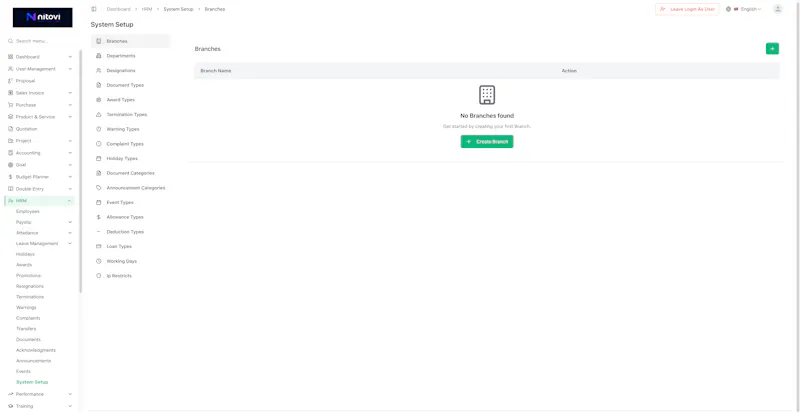
Task: Open Awards in the HRM menu
Action: (x=24, y=265)
